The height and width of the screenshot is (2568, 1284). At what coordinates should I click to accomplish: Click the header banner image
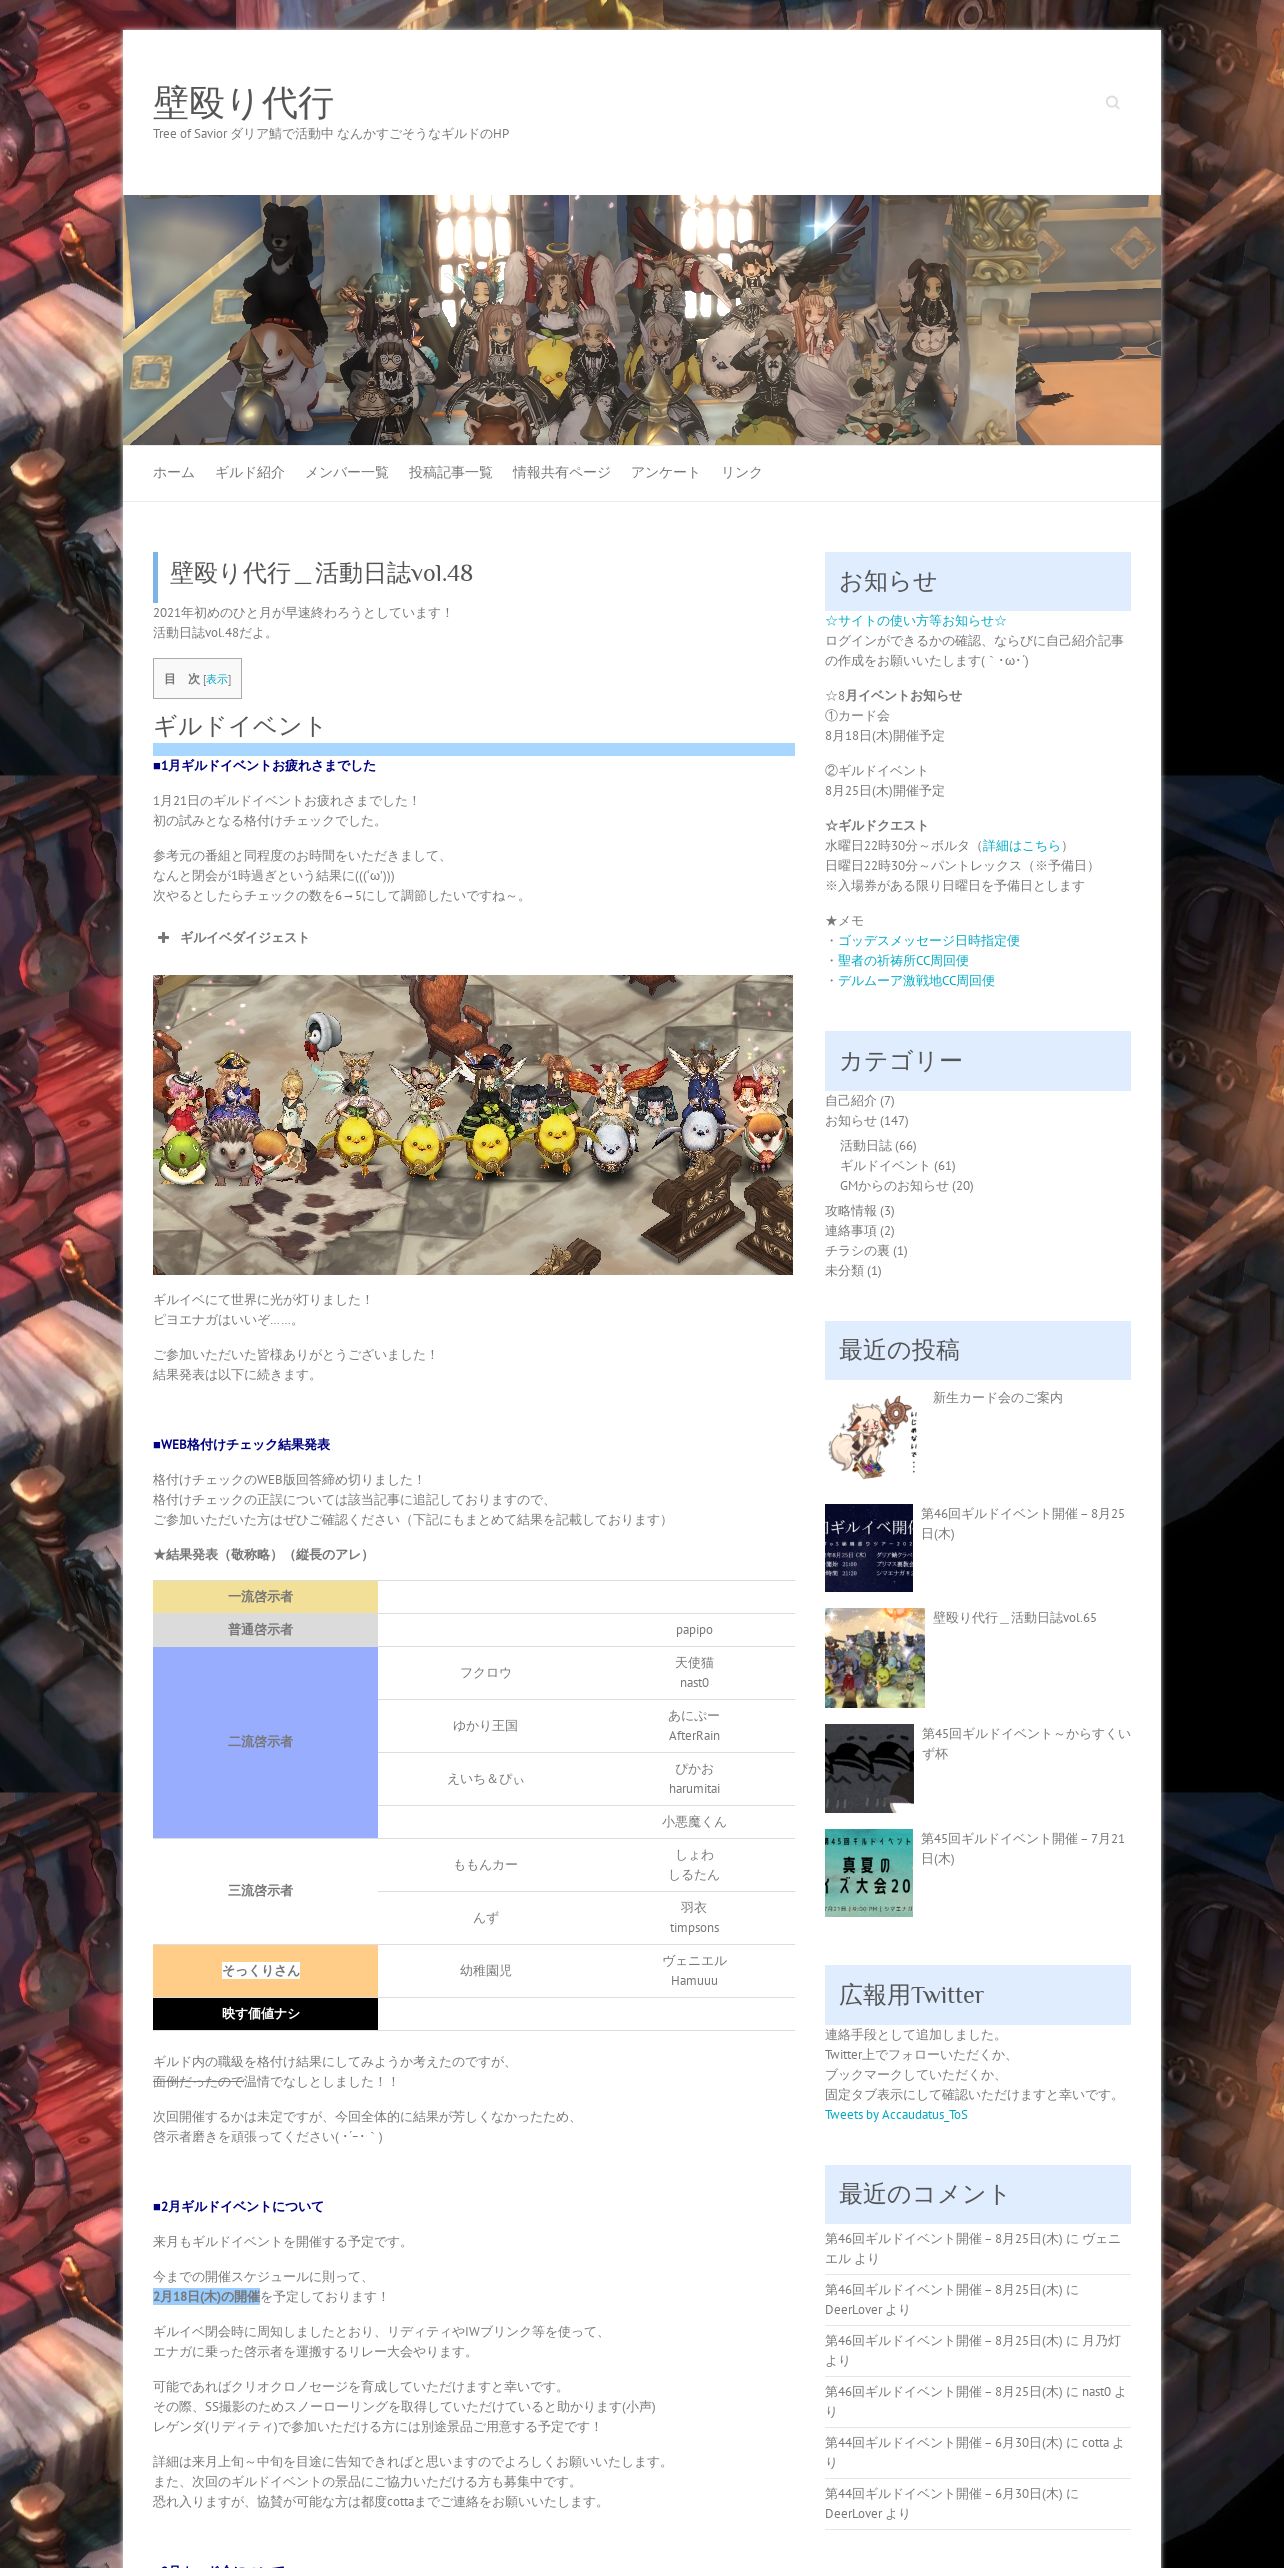point(642,320)
